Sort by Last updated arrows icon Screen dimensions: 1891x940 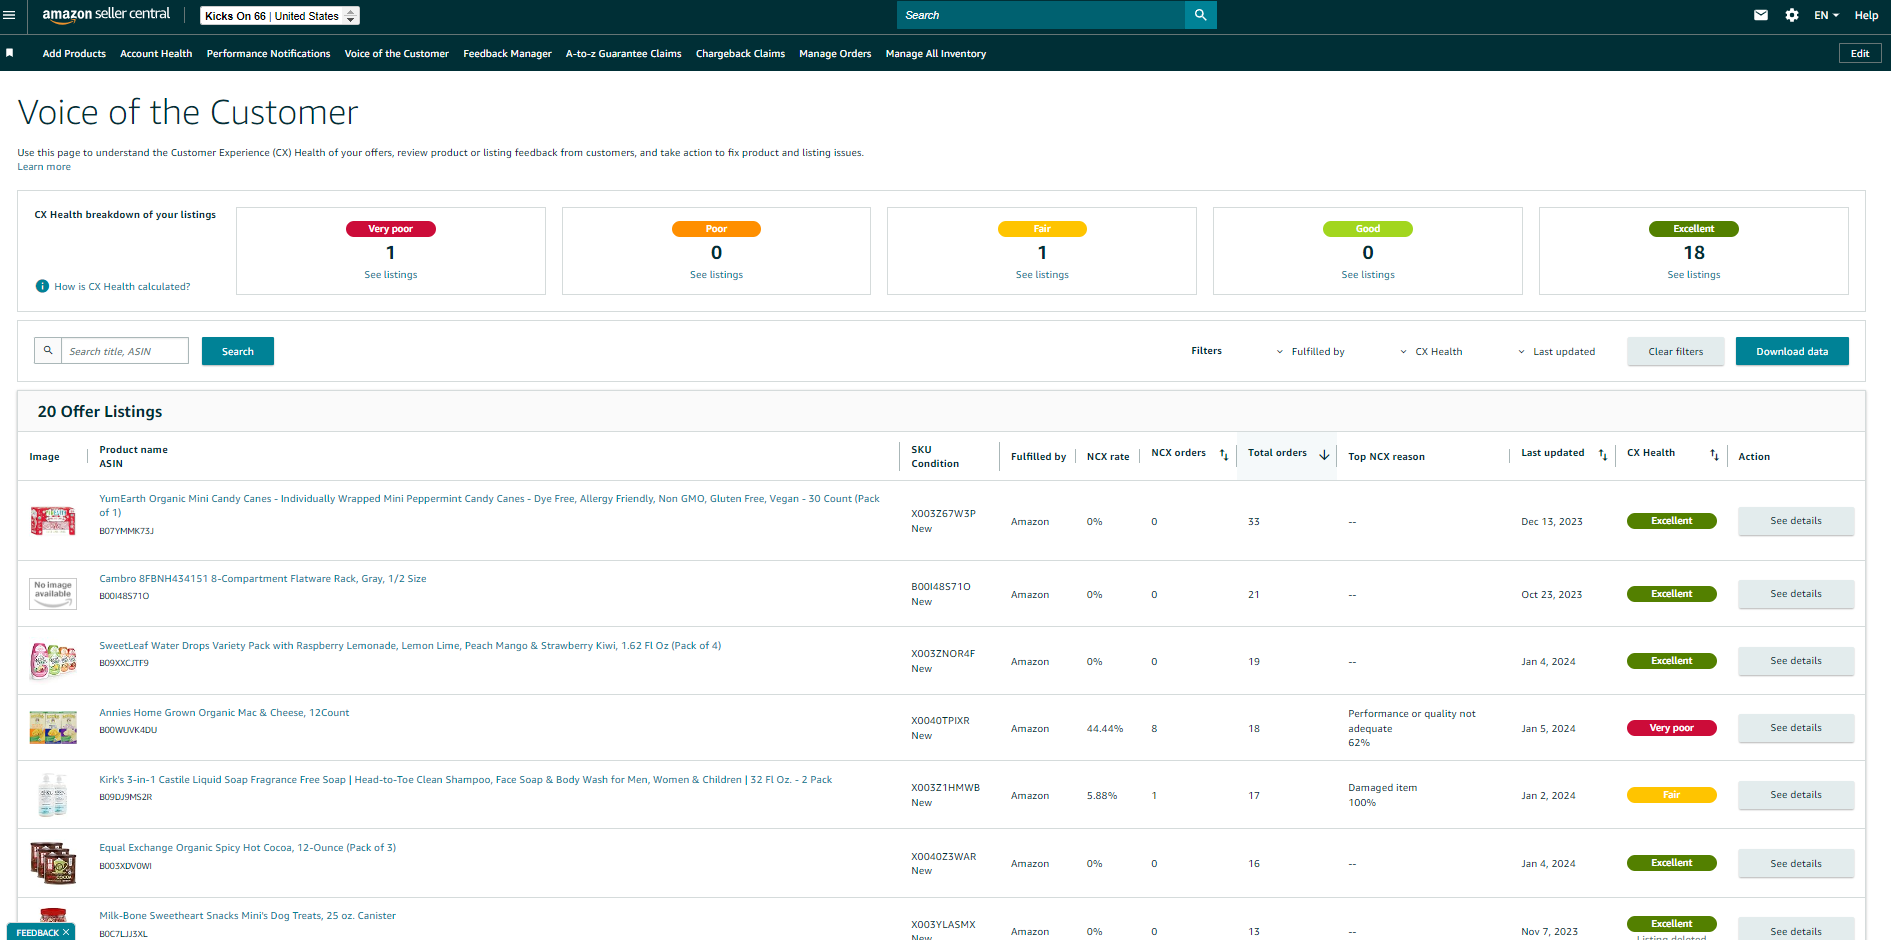tap(1603, 455)
